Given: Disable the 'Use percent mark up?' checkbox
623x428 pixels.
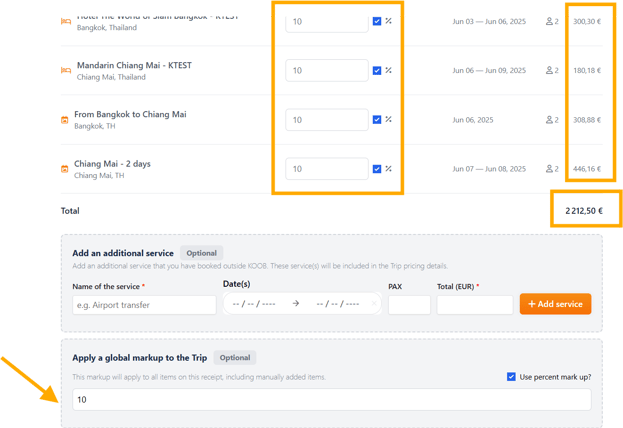Looking at the screenshot, I should pyautogui.click(x=512, y=377).
